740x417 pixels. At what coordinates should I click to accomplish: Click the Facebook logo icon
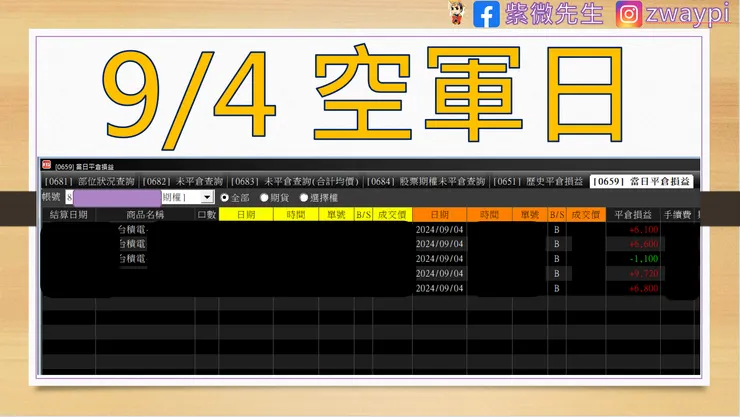[x=486, y=14]
